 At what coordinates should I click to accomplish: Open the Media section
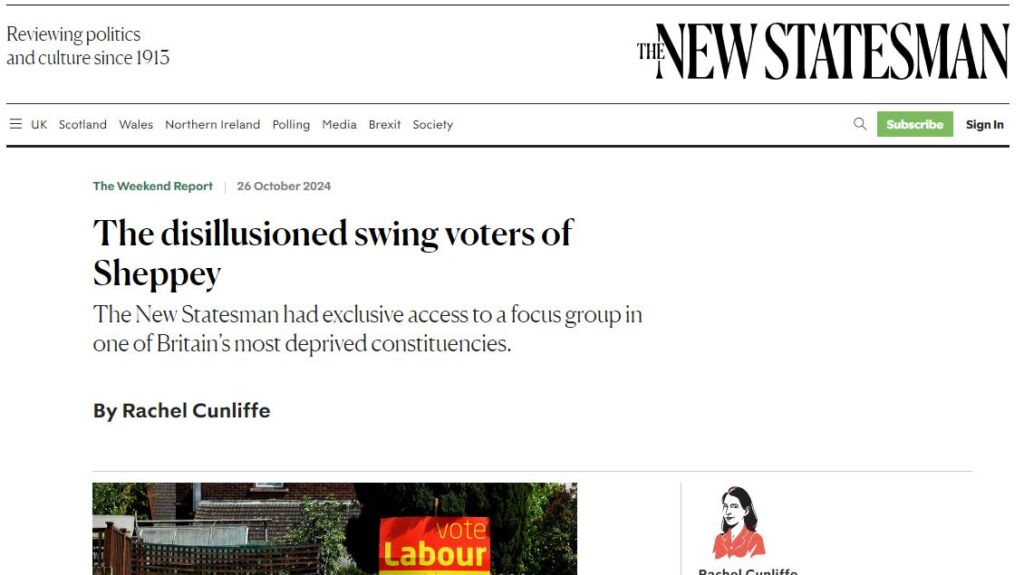[339, 125]
